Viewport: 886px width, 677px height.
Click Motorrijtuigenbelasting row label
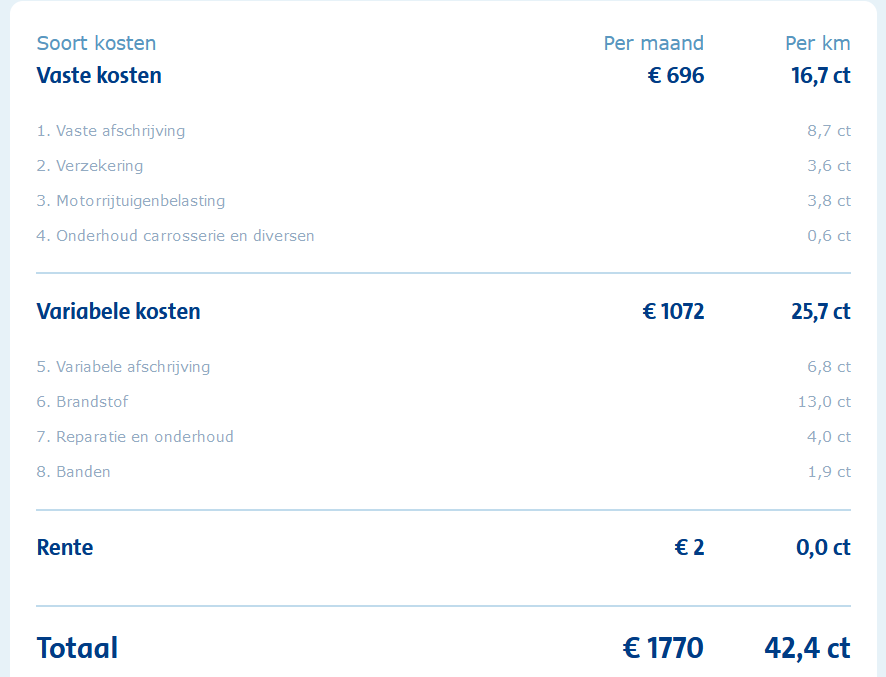131,201
